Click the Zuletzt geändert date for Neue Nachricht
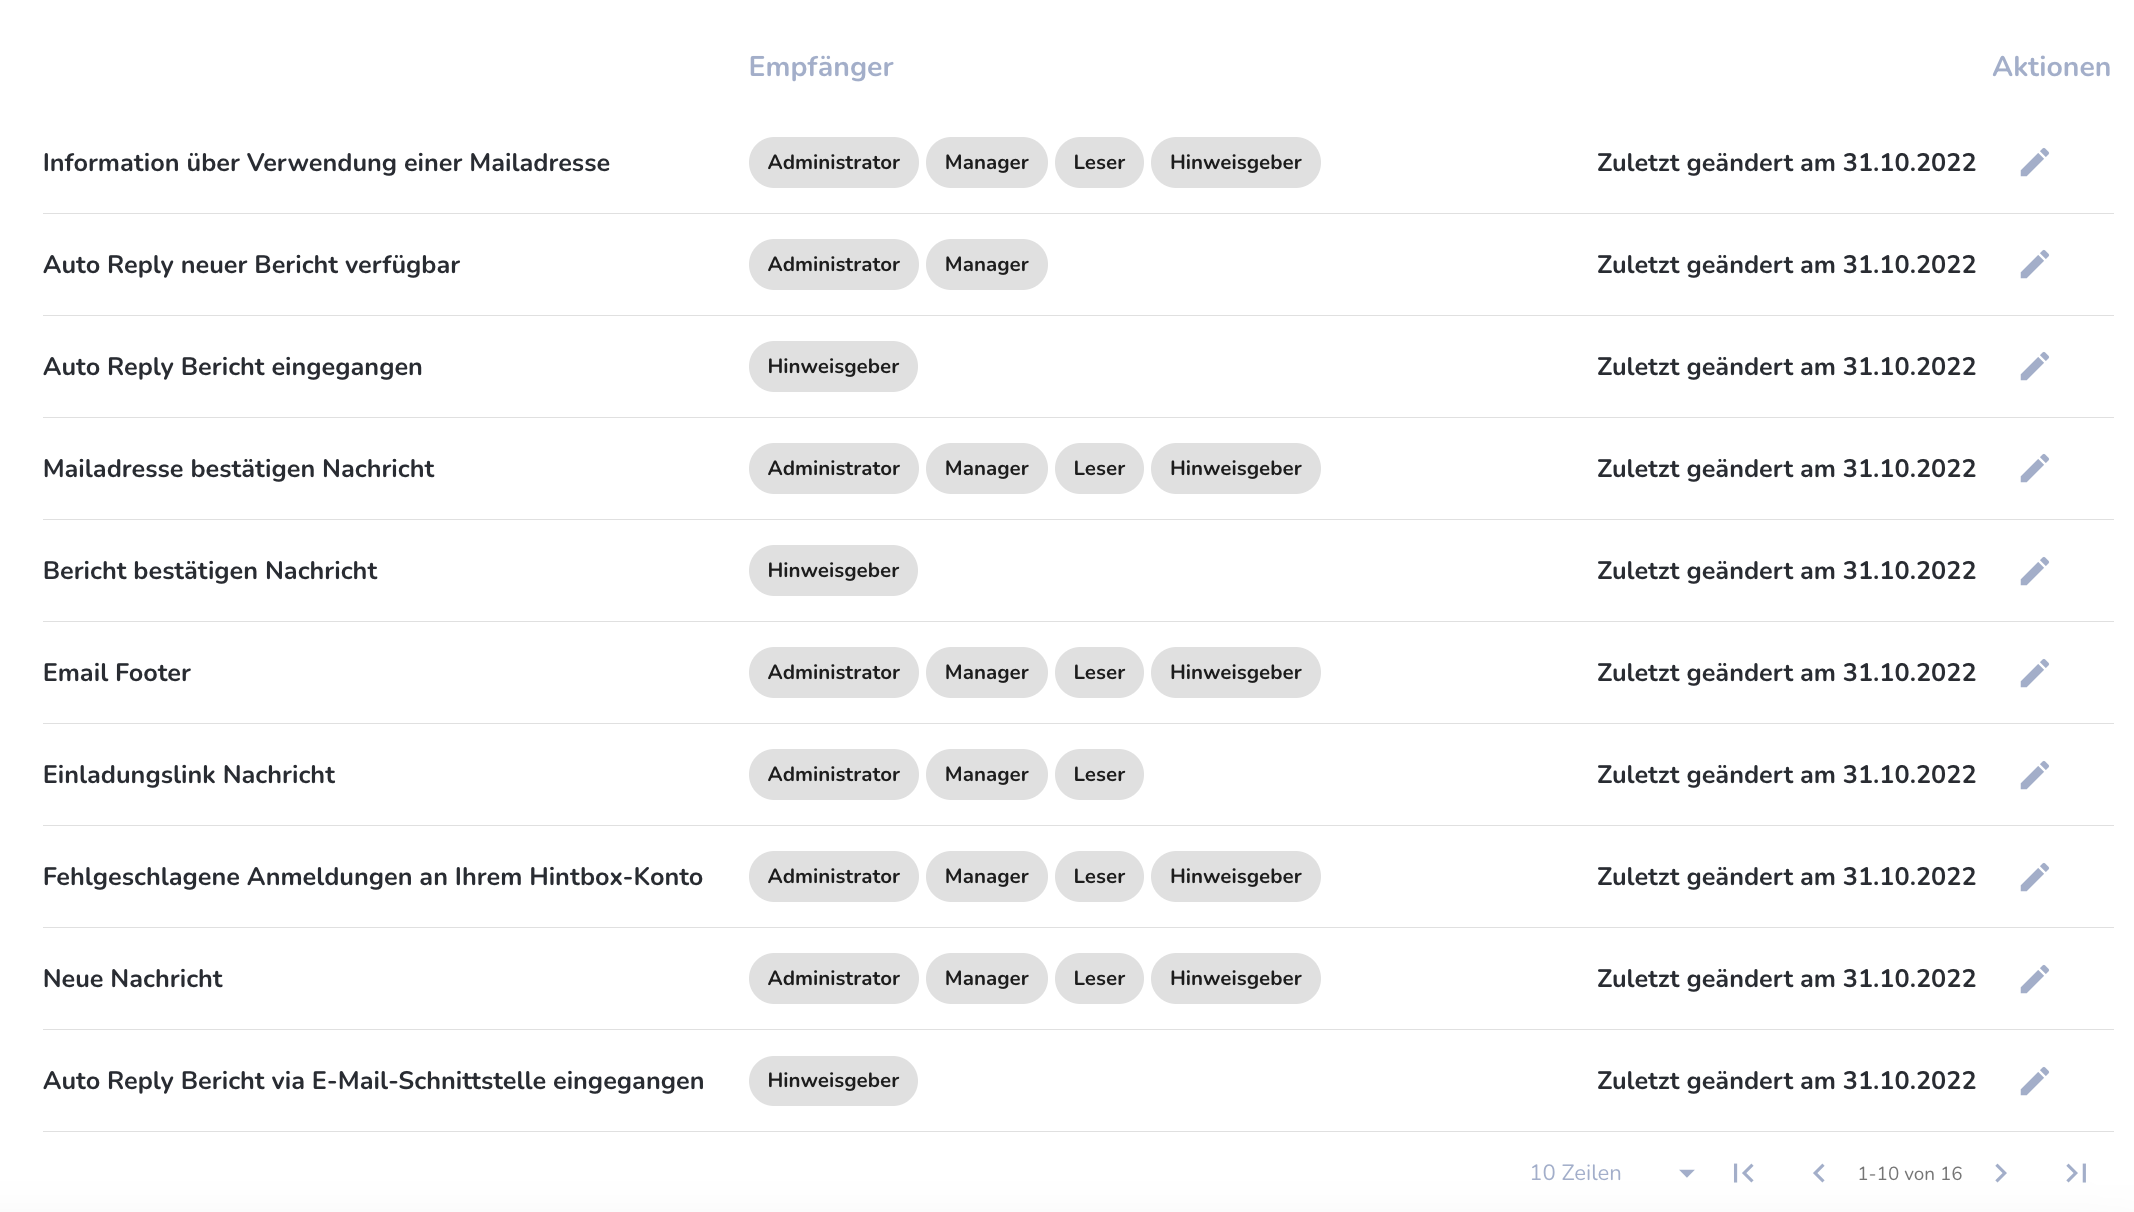Screen dimensions: 2134x1212 pos(1786,978)
